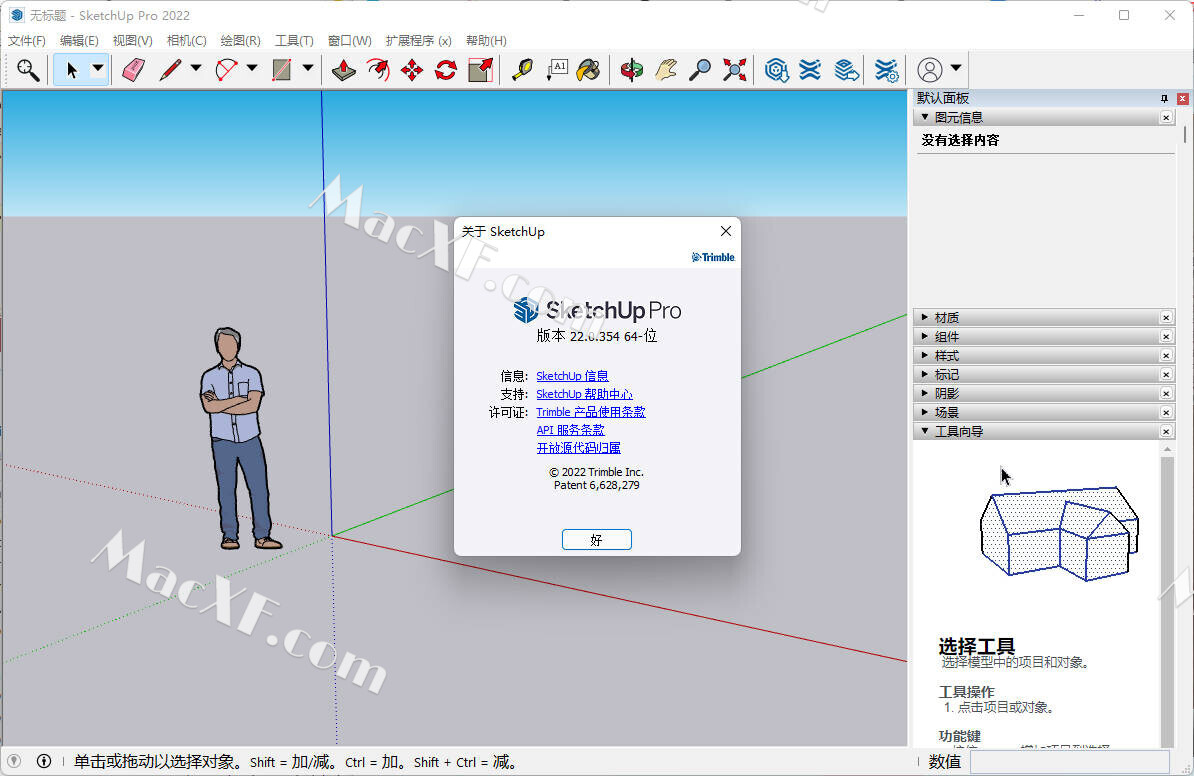Choose the Move tool with red arrows

click(412, 70)
